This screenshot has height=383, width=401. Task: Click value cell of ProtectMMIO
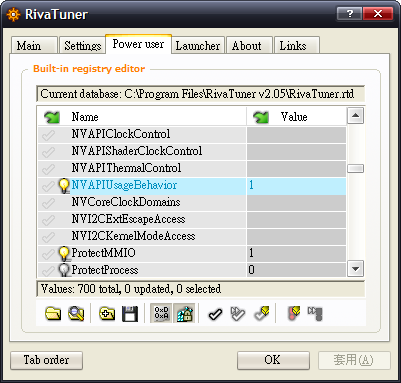click(x=296, y=253)
